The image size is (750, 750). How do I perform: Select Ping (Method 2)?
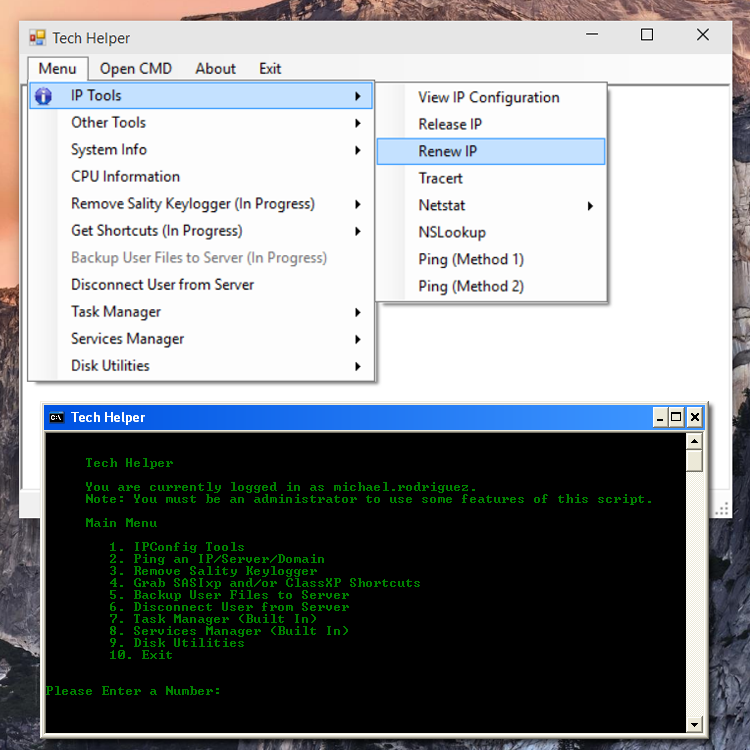pyautogui.click(x=491, y=287)
